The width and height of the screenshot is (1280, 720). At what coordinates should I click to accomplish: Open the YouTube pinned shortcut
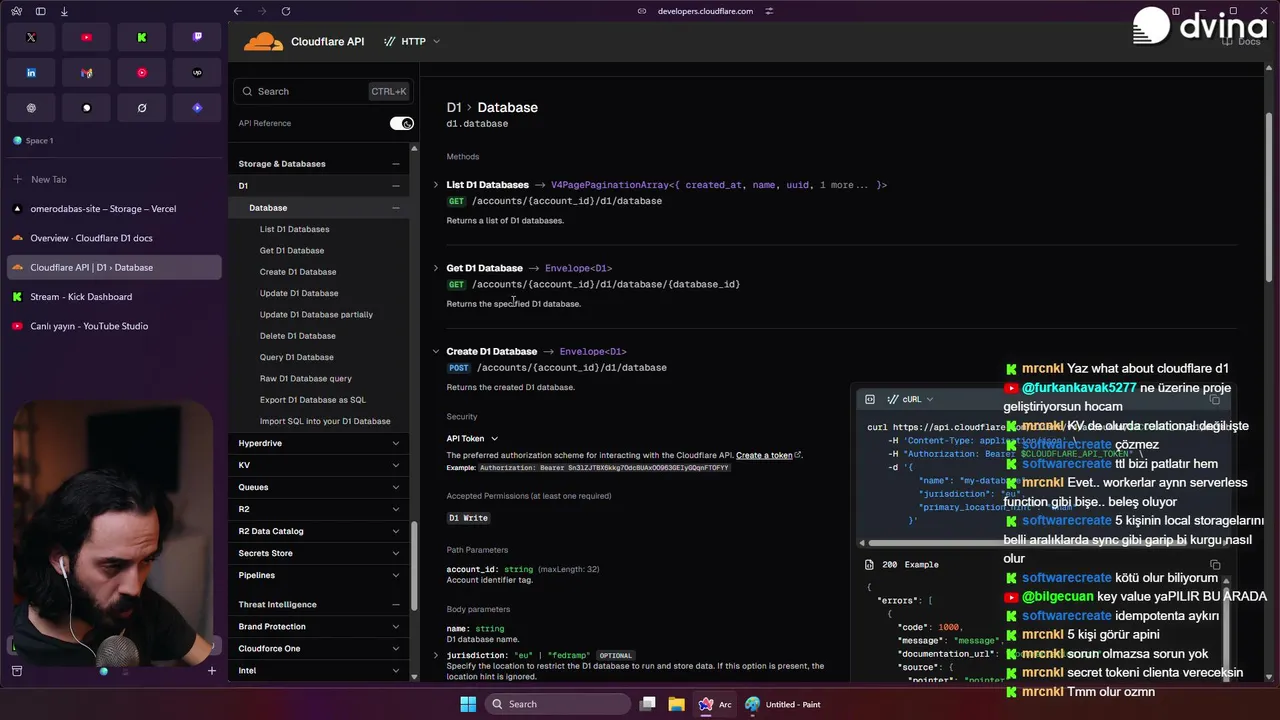click(86, 37)
